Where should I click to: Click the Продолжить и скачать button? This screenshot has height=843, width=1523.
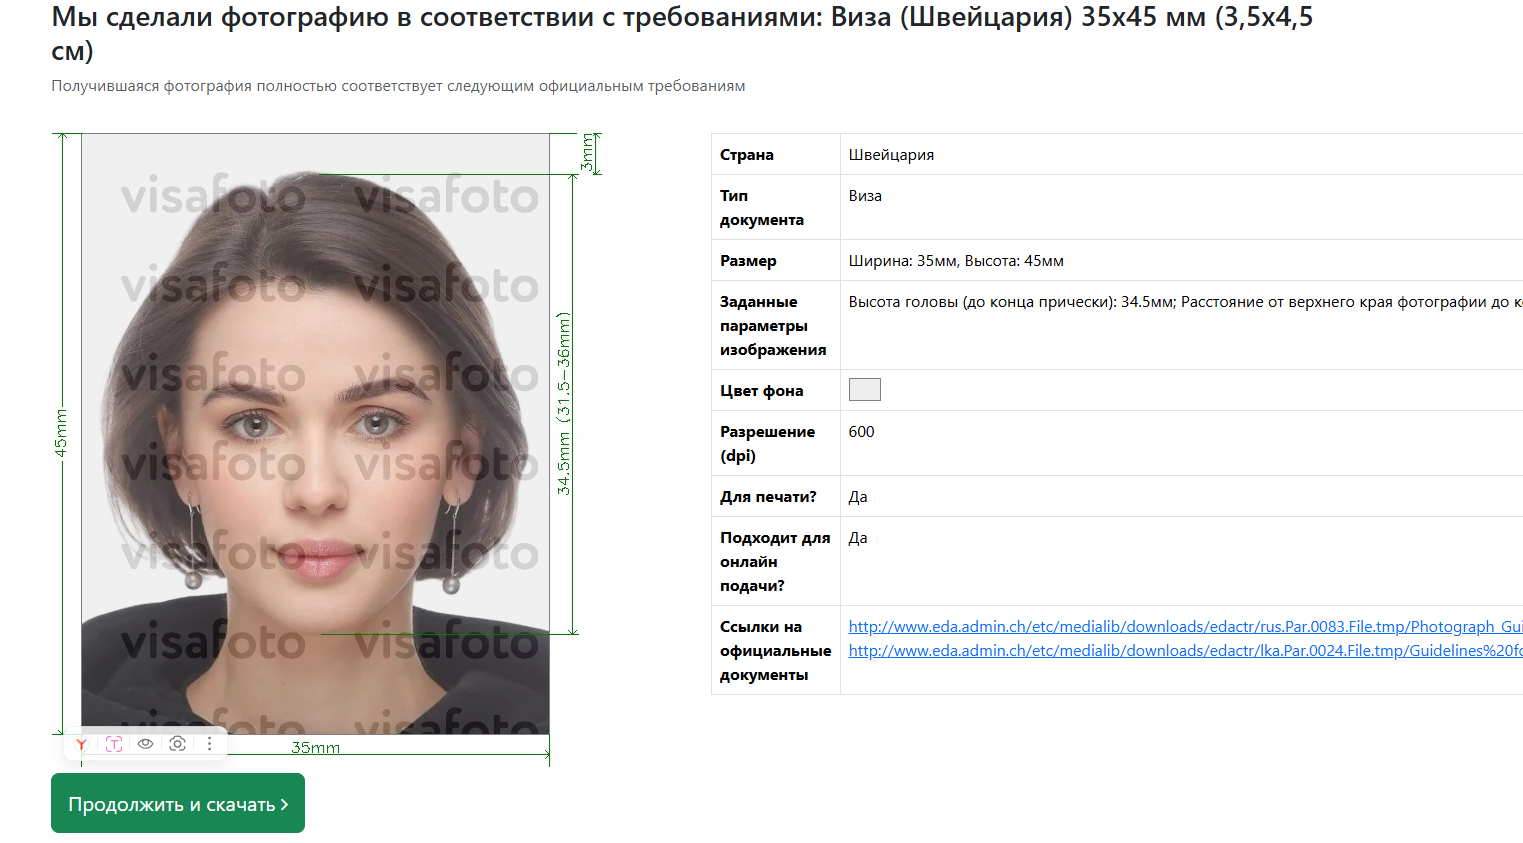pyautogui.click(x=178, y=803)
